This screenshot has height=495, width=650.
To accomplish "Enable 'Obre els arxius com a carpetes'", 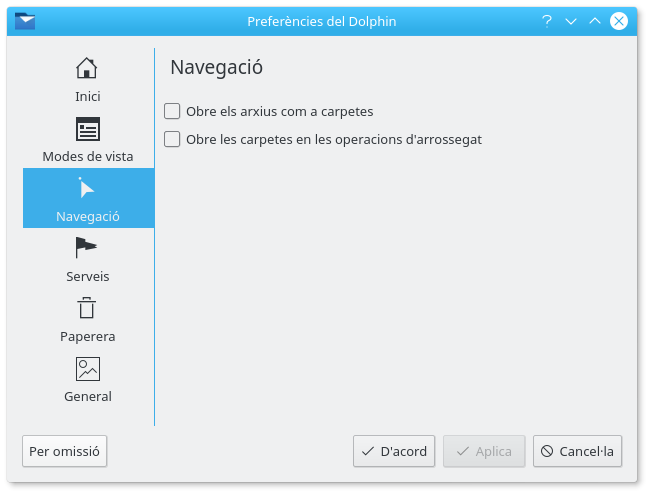I will pos(172,111).
